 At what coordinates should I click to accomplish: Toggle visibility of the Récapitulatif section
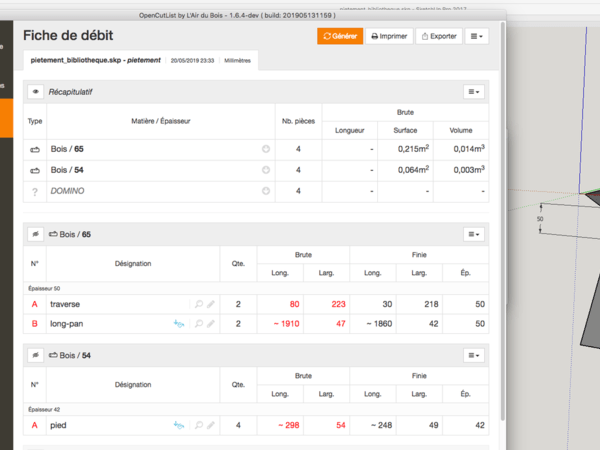click(x=36, y=91)
